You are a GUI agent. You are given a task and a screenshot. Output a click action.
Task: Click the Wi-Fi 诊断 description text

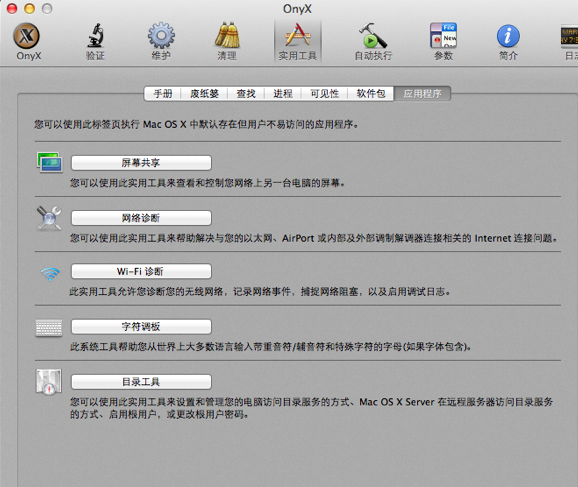click(x=260, y=292)
